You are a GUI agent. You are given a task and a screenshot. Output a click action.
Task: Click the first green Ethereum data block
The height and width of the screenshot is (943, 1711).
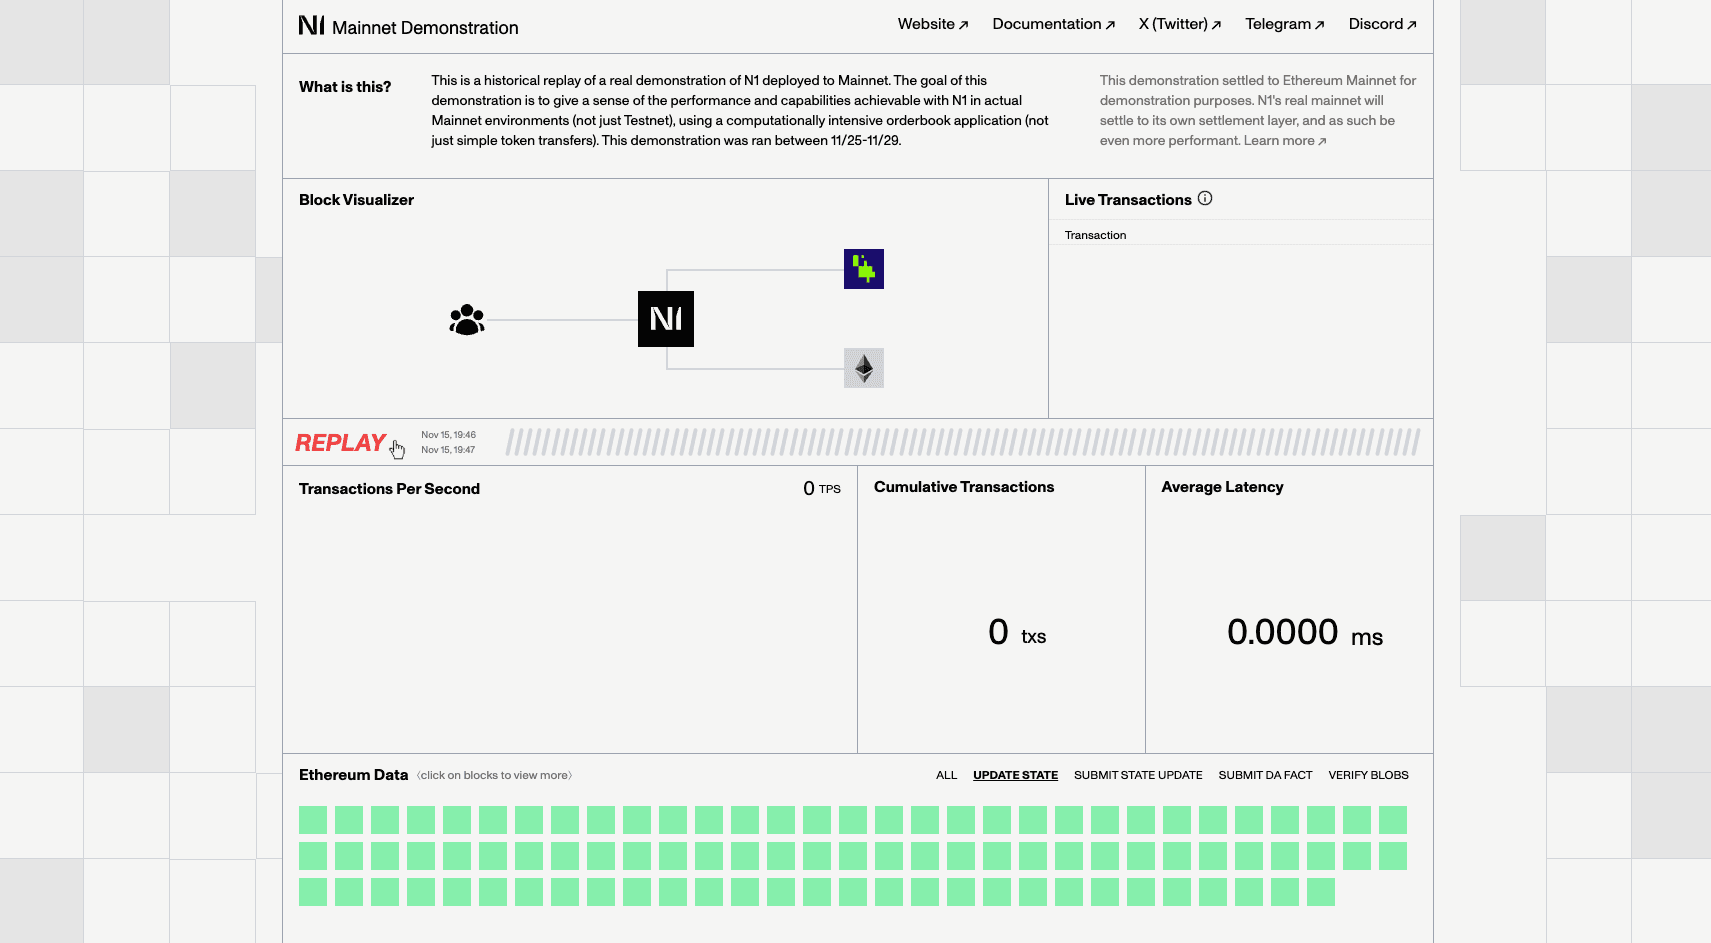point(313,820)
